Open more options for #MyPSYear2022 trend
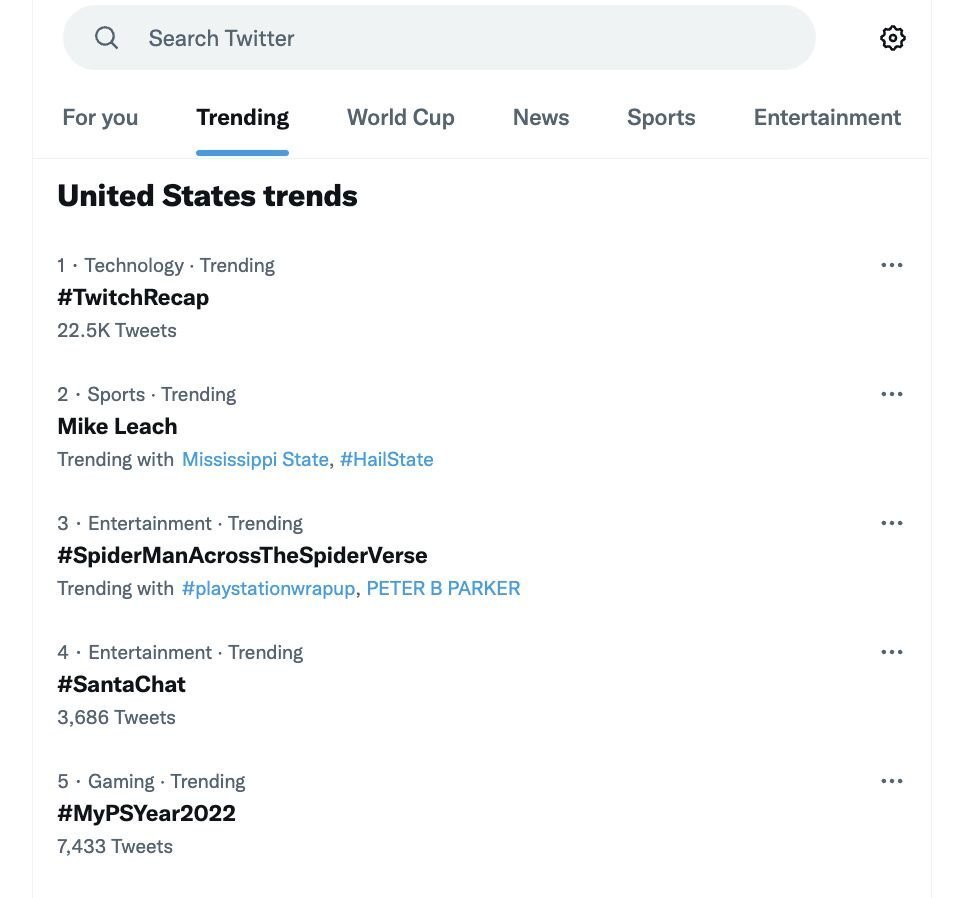 click(x=891, y=782)
